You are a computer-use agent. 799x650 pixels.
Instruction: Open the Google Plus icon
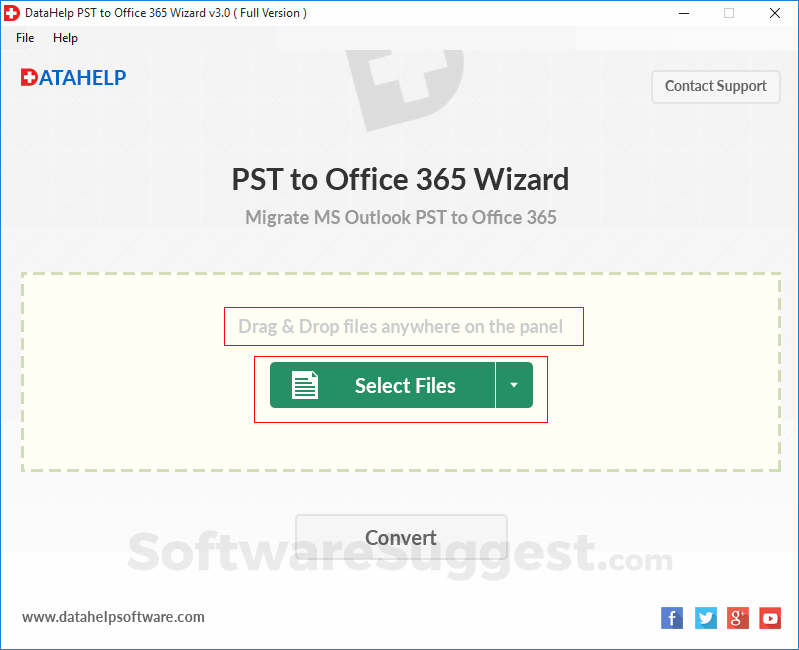pos(738,618)
